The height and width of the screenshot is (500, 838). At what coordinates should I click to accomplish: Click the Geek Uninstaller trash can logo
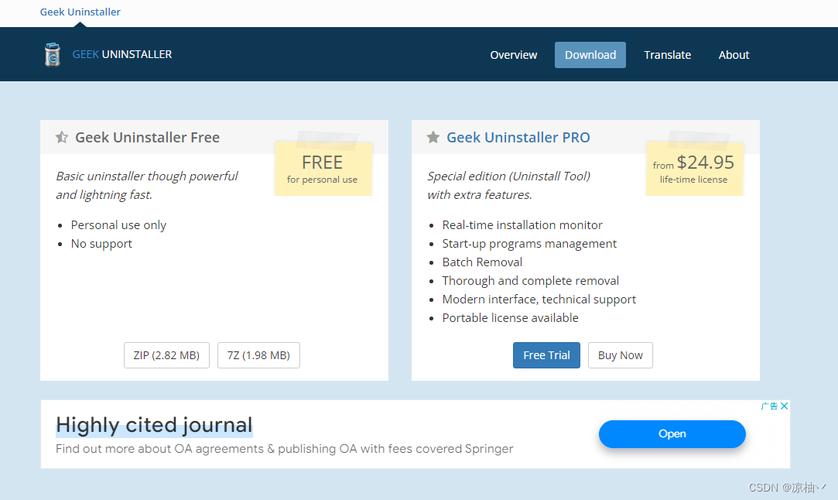point(53,55)
